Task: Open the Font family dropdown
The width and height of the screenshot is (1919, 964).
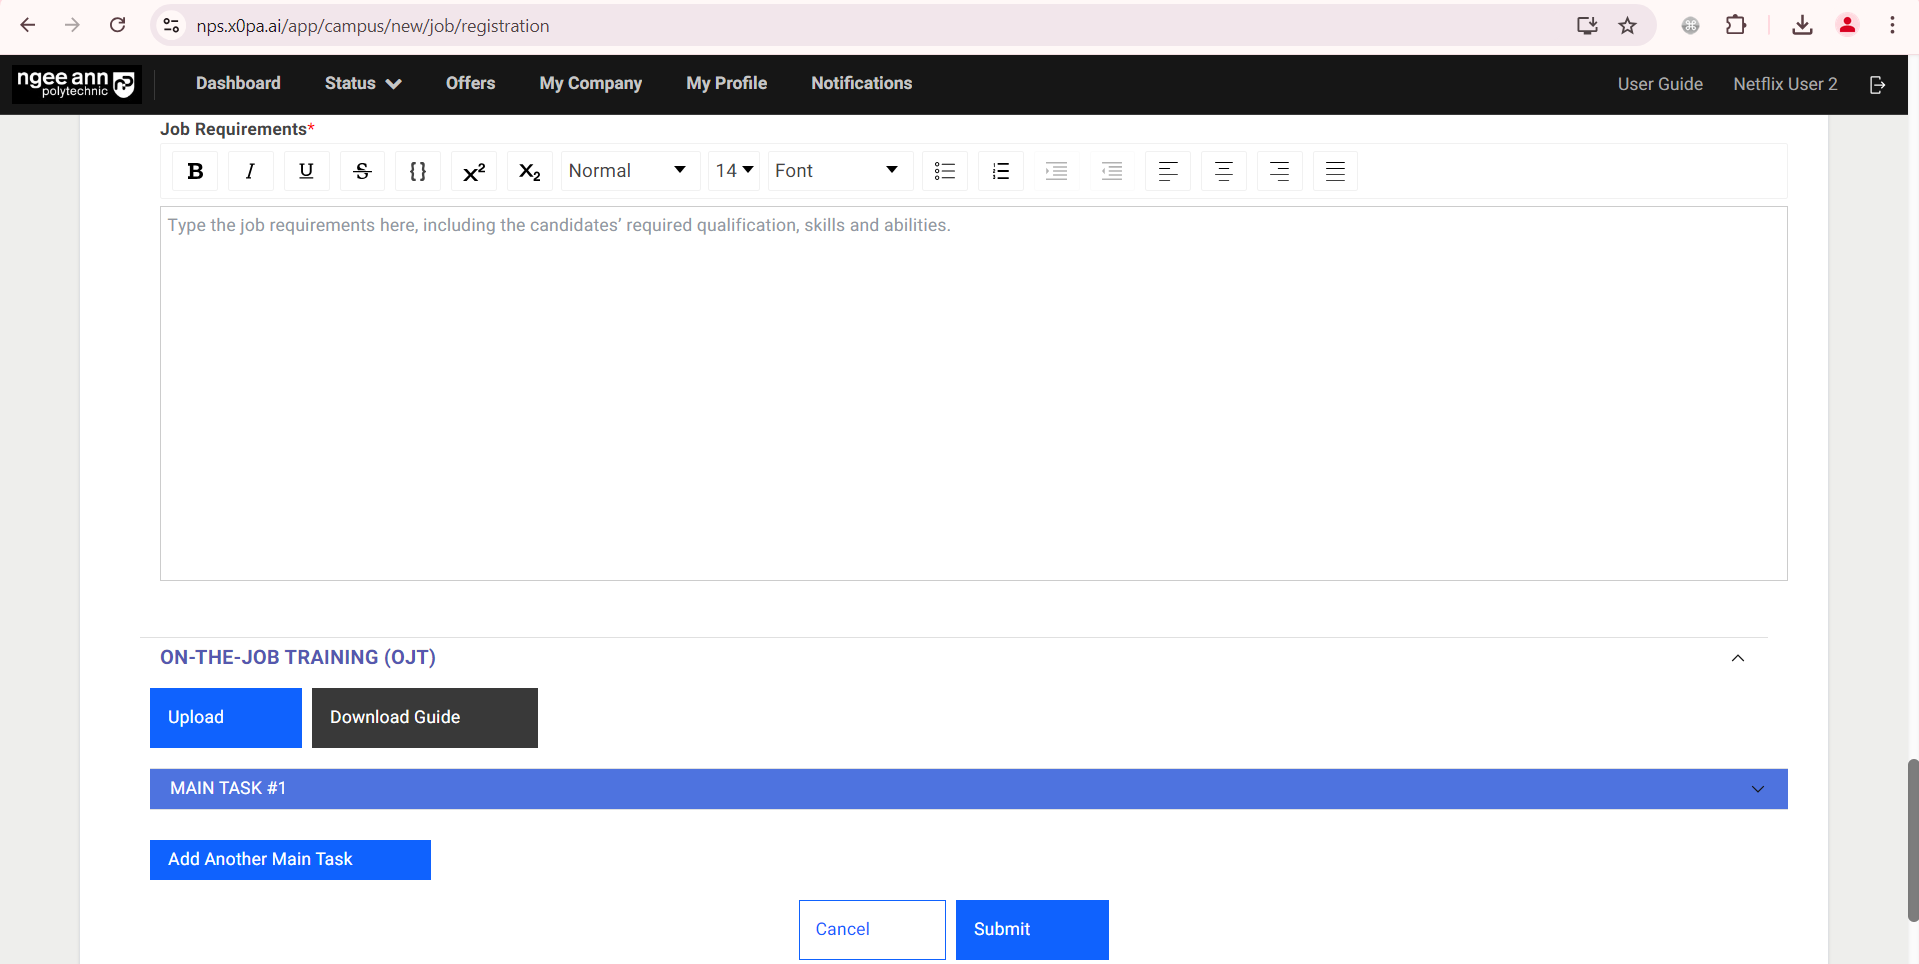Action: [838, 171]
